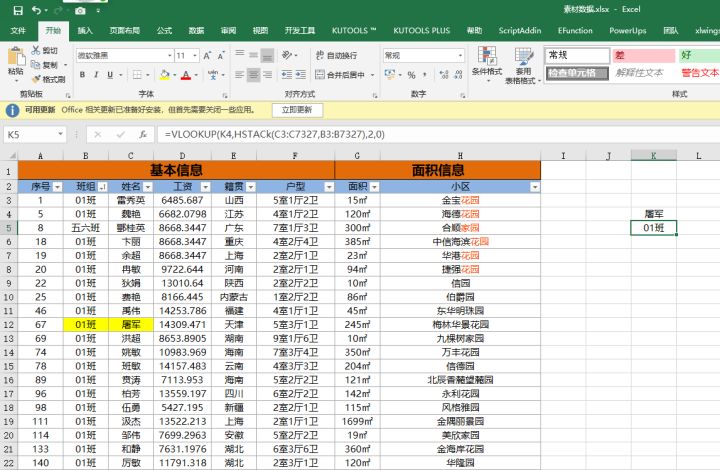This screenshot has width=720, height=470.
Task: Open the 文件 File tab
Action: [x=18, y=31]
